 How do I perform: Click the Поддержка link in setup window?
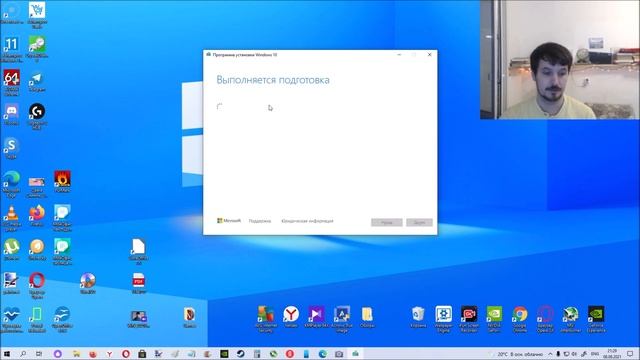point(260,221)
